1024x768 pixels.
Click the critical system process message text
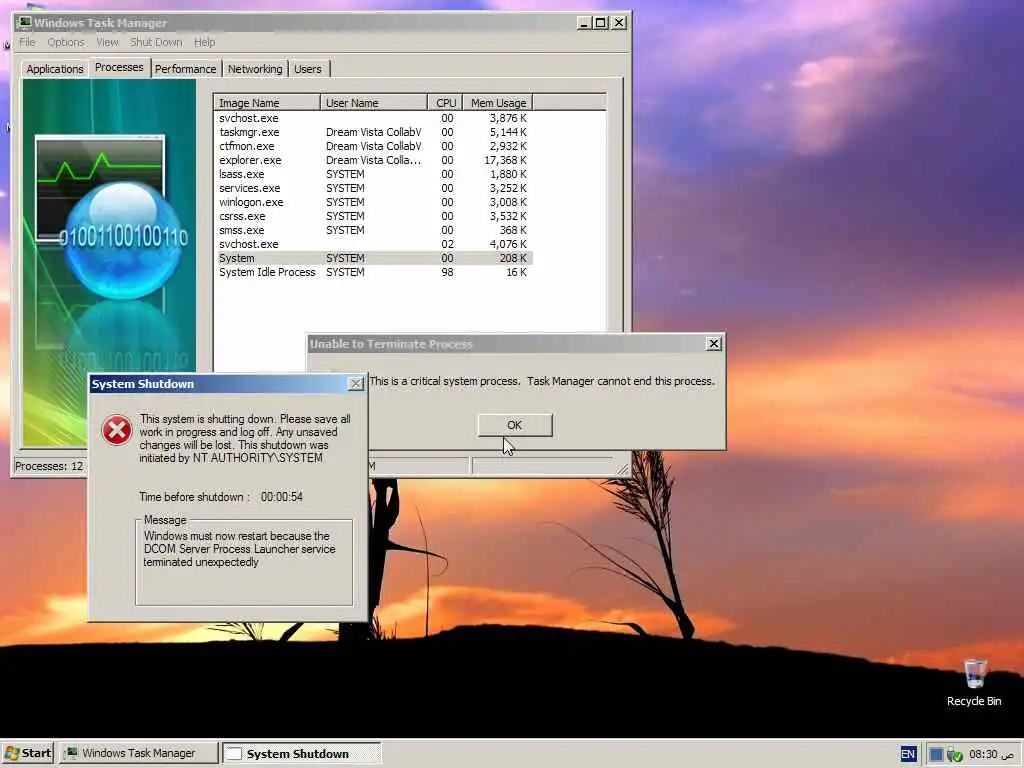(x=542, y=381)
